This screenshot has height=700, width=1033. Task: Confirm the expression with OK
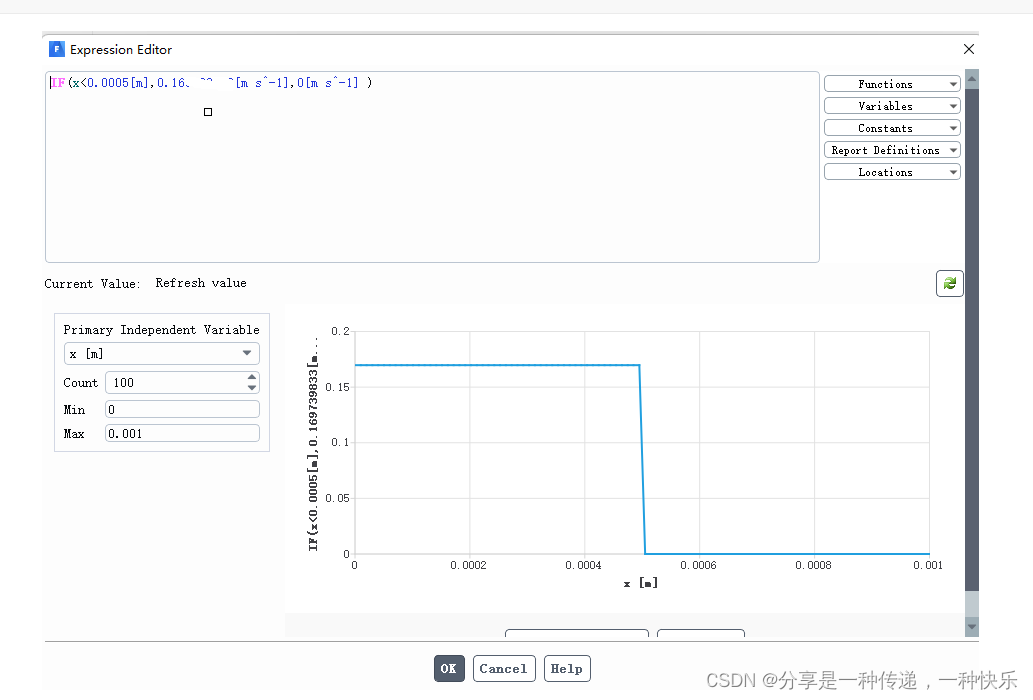pos(448,668)
